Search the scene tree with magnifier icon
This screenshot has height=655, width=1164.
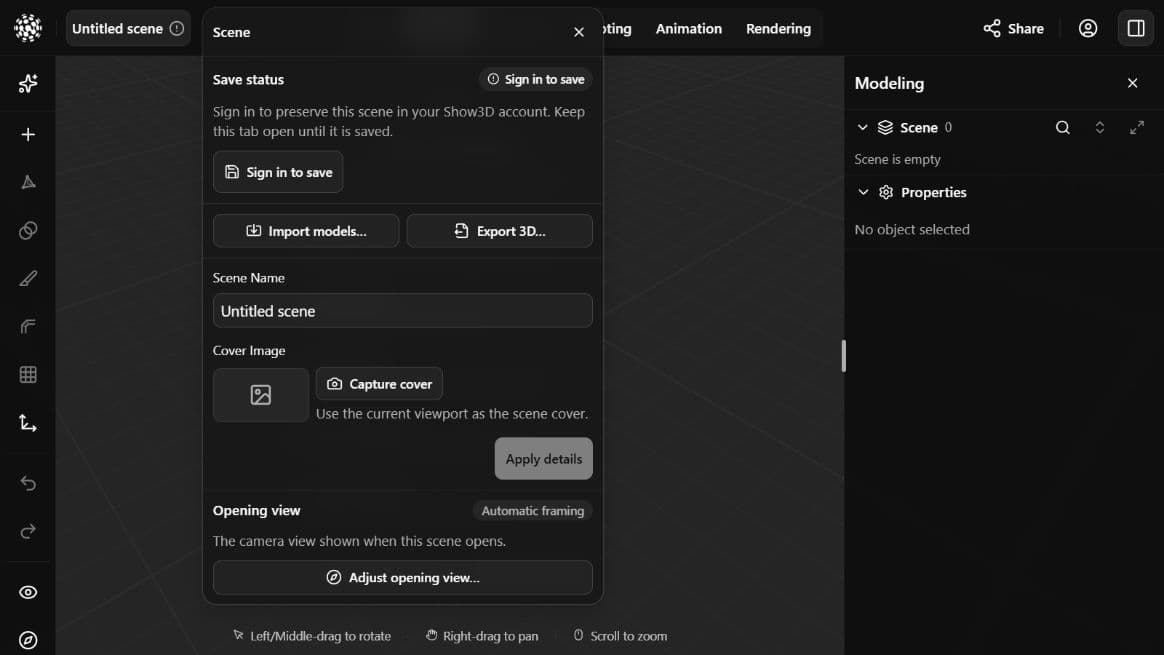pos(1063,128)
